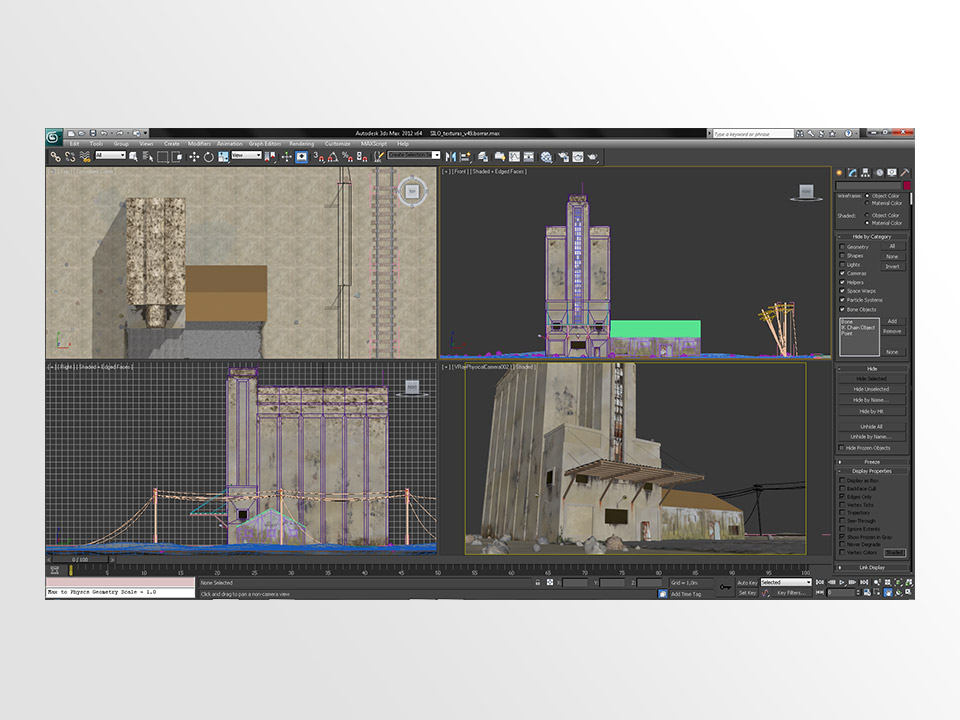Click the search keyword input field
960x720 pixels.
[752, 134]
